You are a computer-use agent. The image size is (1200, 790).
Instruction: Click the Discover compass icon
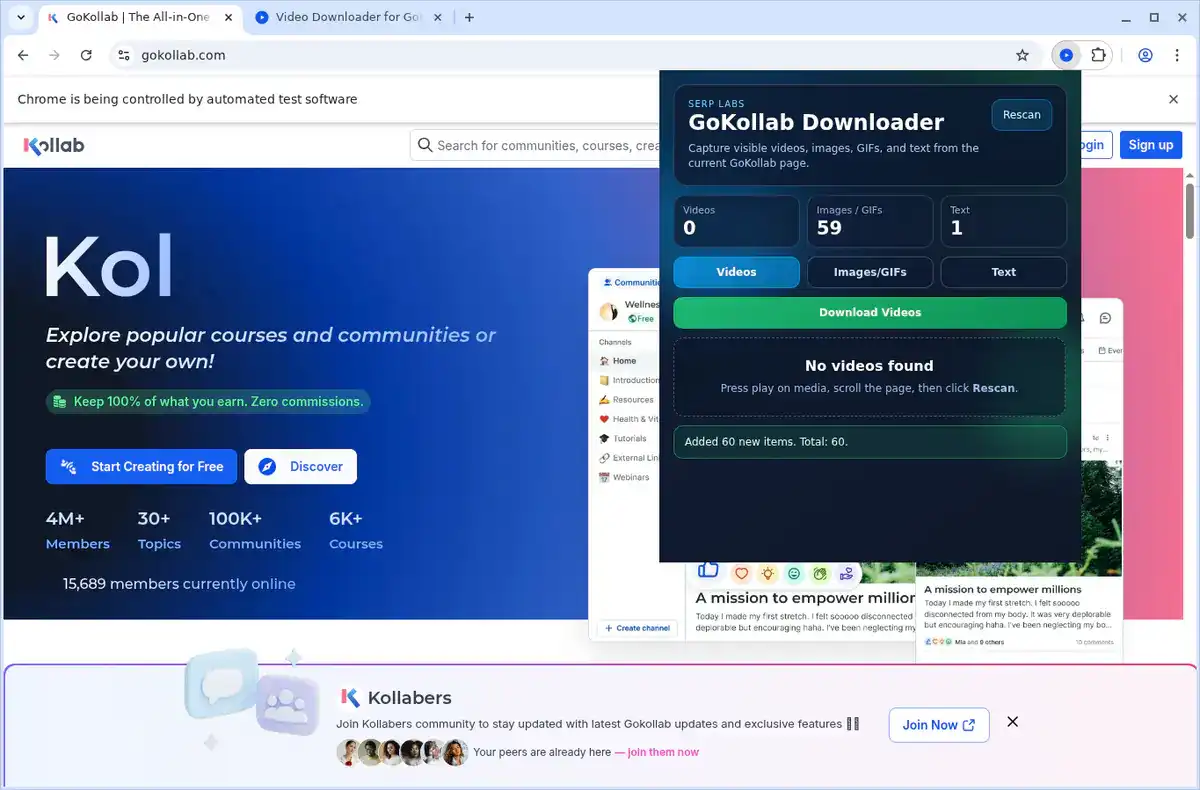267,467
